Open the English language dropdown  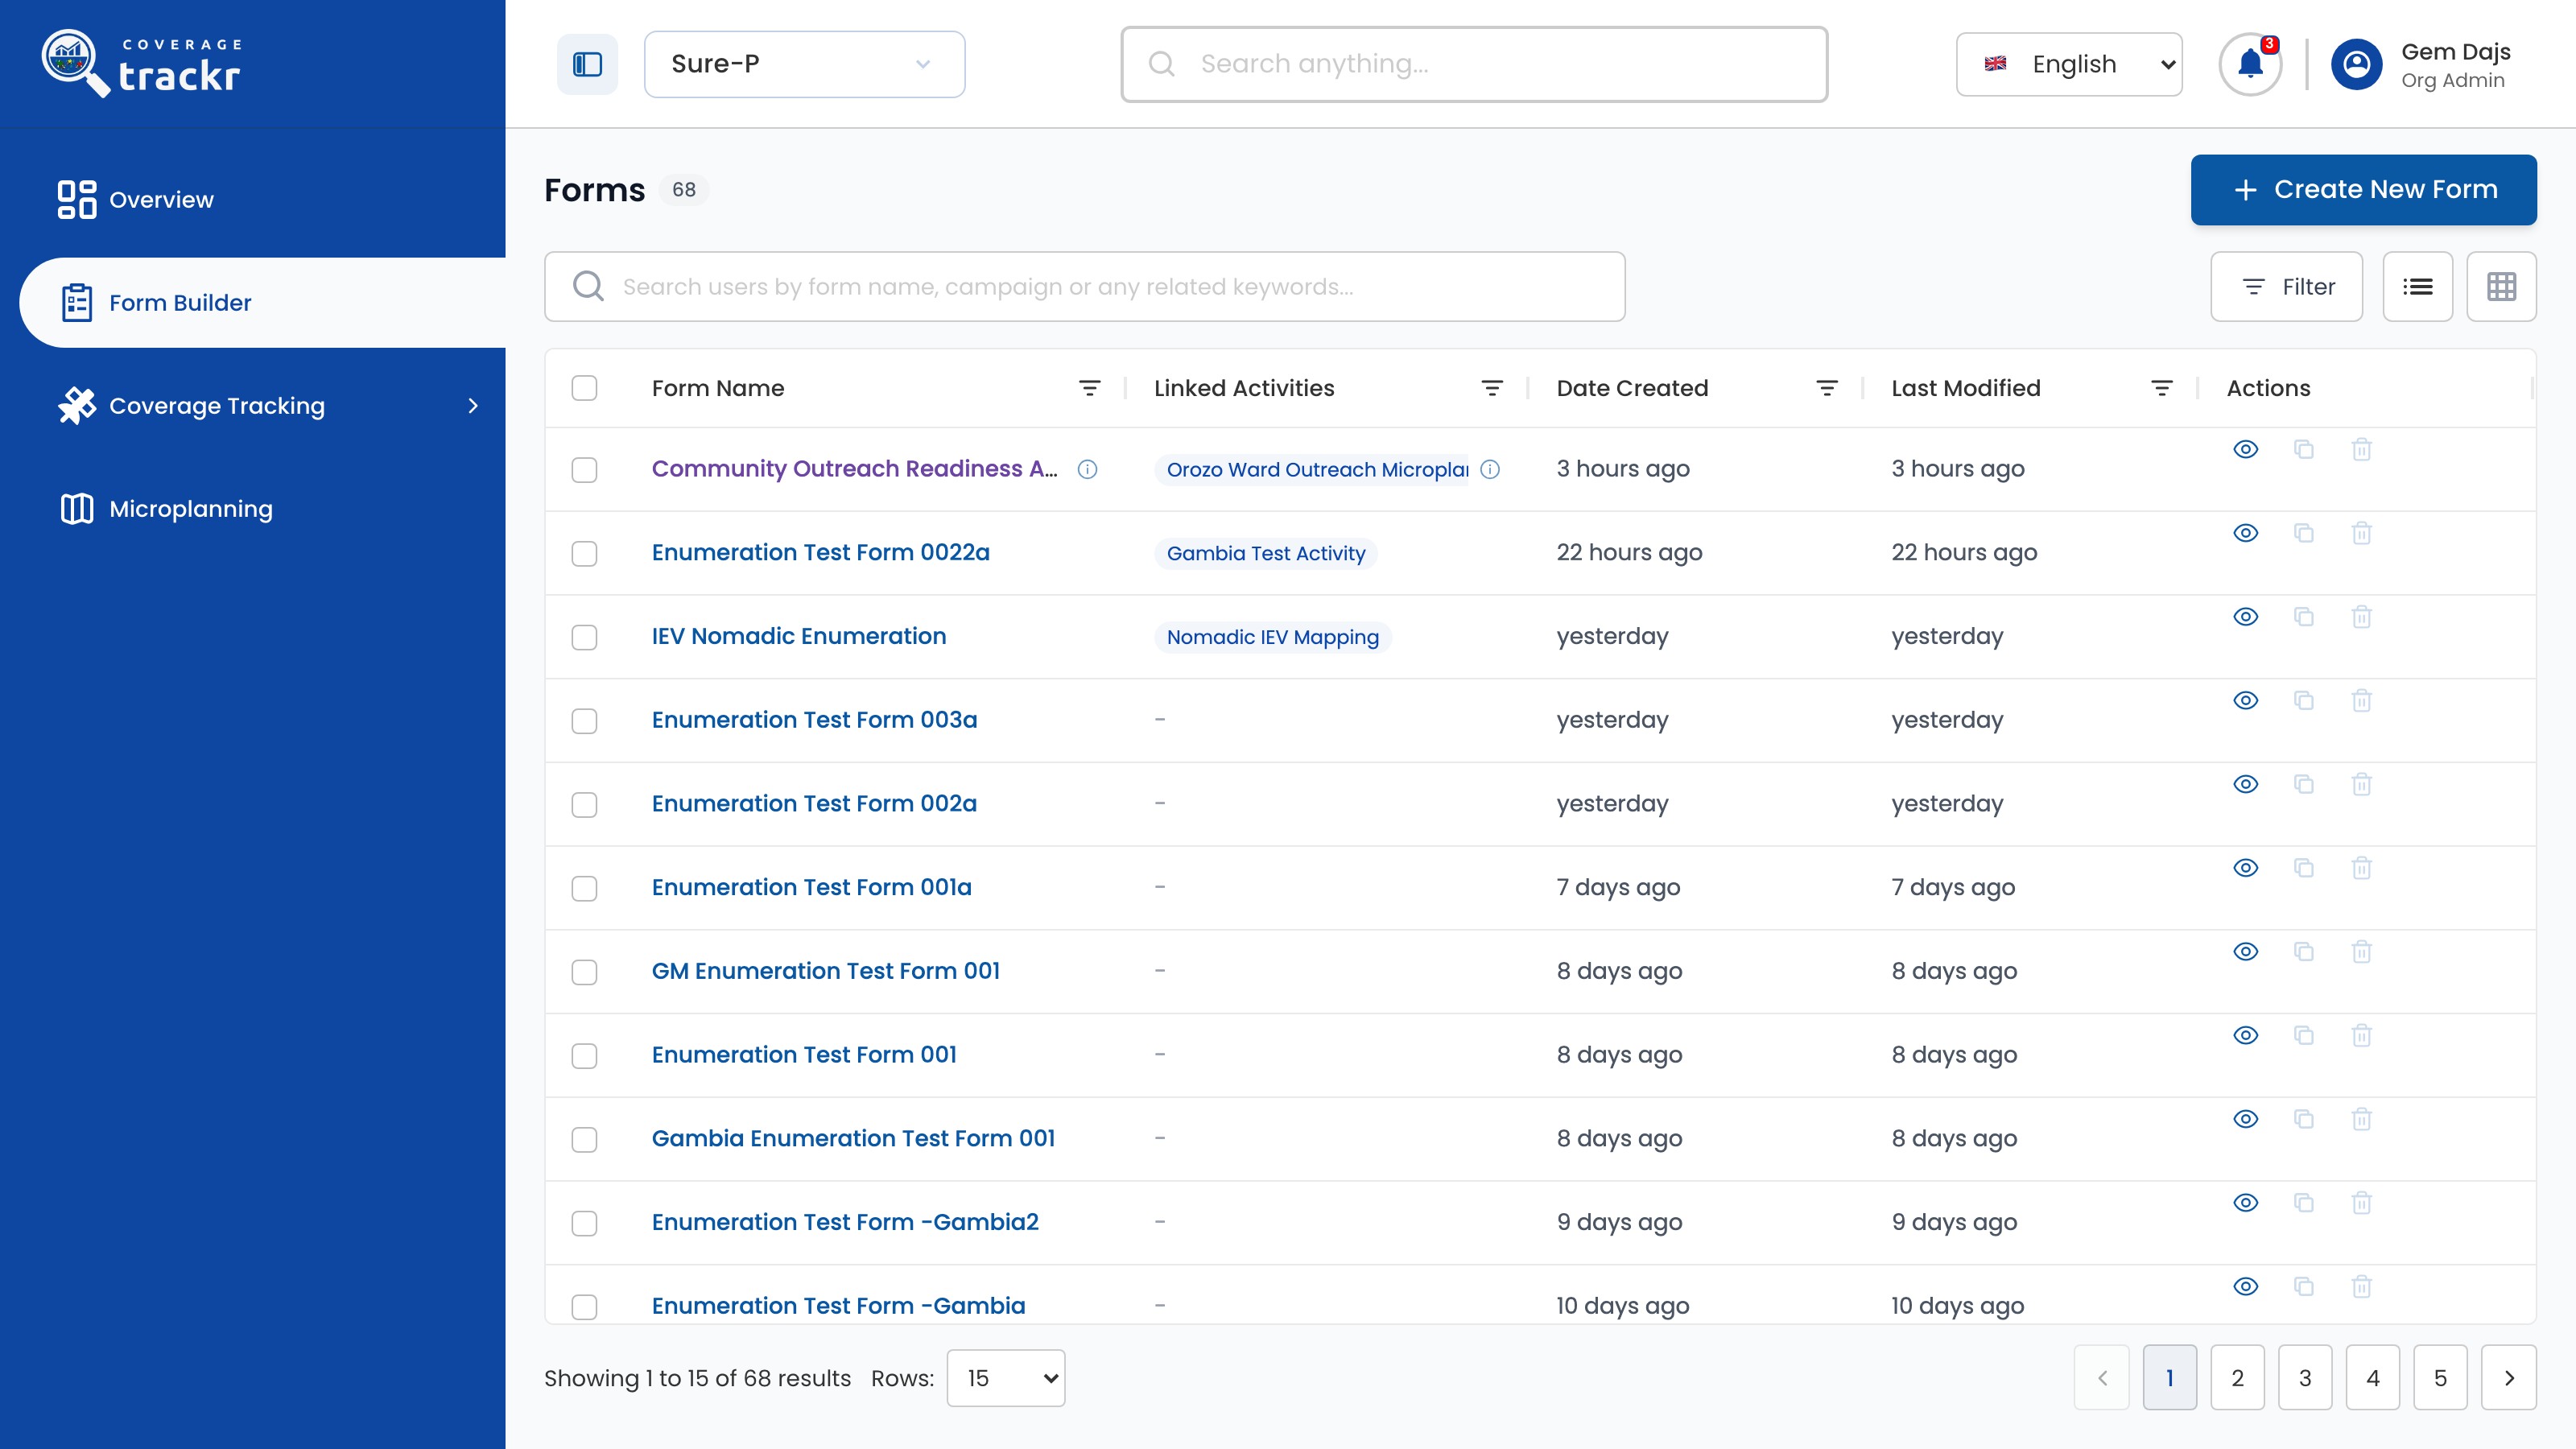point(2069,64)
